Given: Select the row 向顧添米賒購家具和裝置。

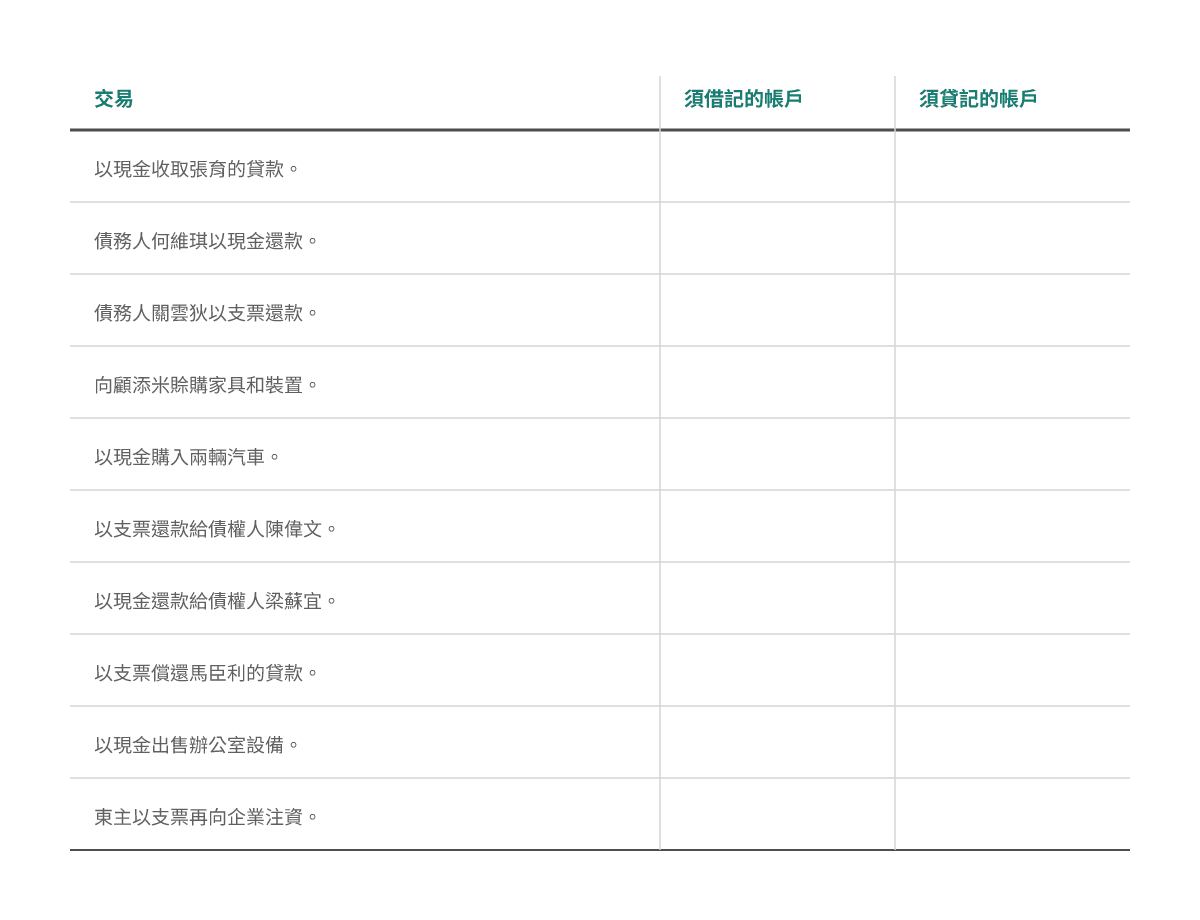Looking at the screenshot, I should point(600,383).
